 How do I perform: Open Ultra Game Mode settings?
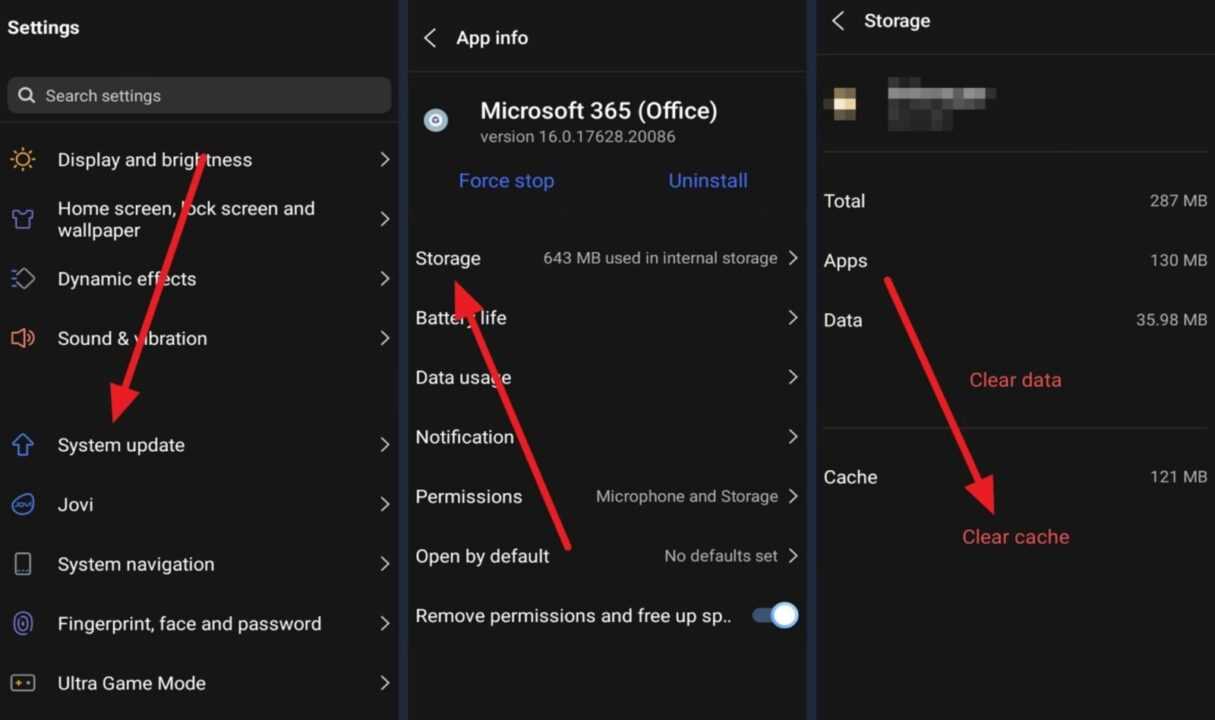click(x=199, y=683)
